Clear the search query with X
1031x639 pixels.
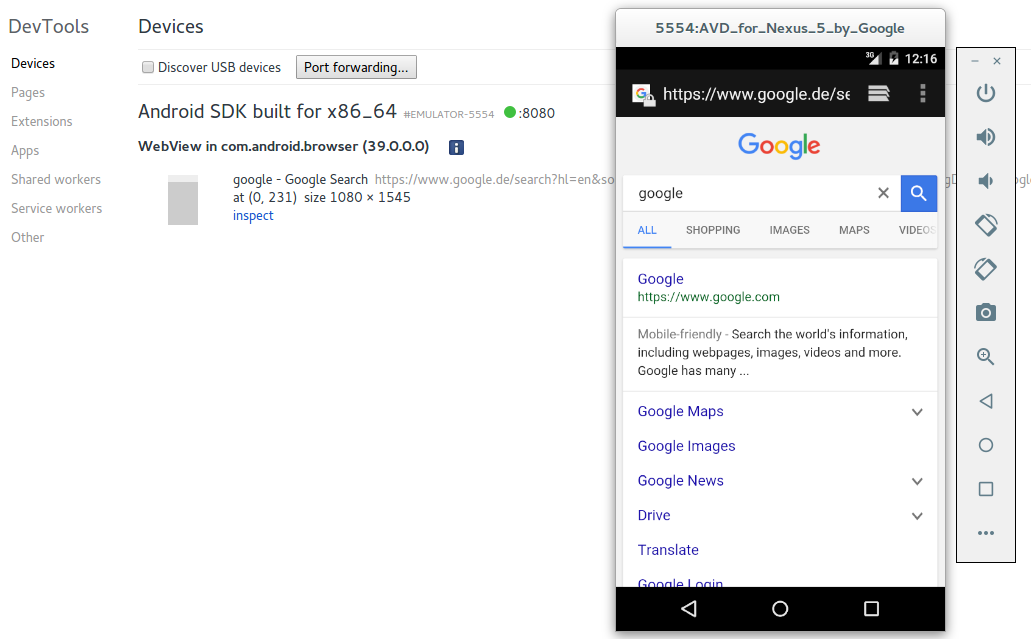click(x=883, y=193)
